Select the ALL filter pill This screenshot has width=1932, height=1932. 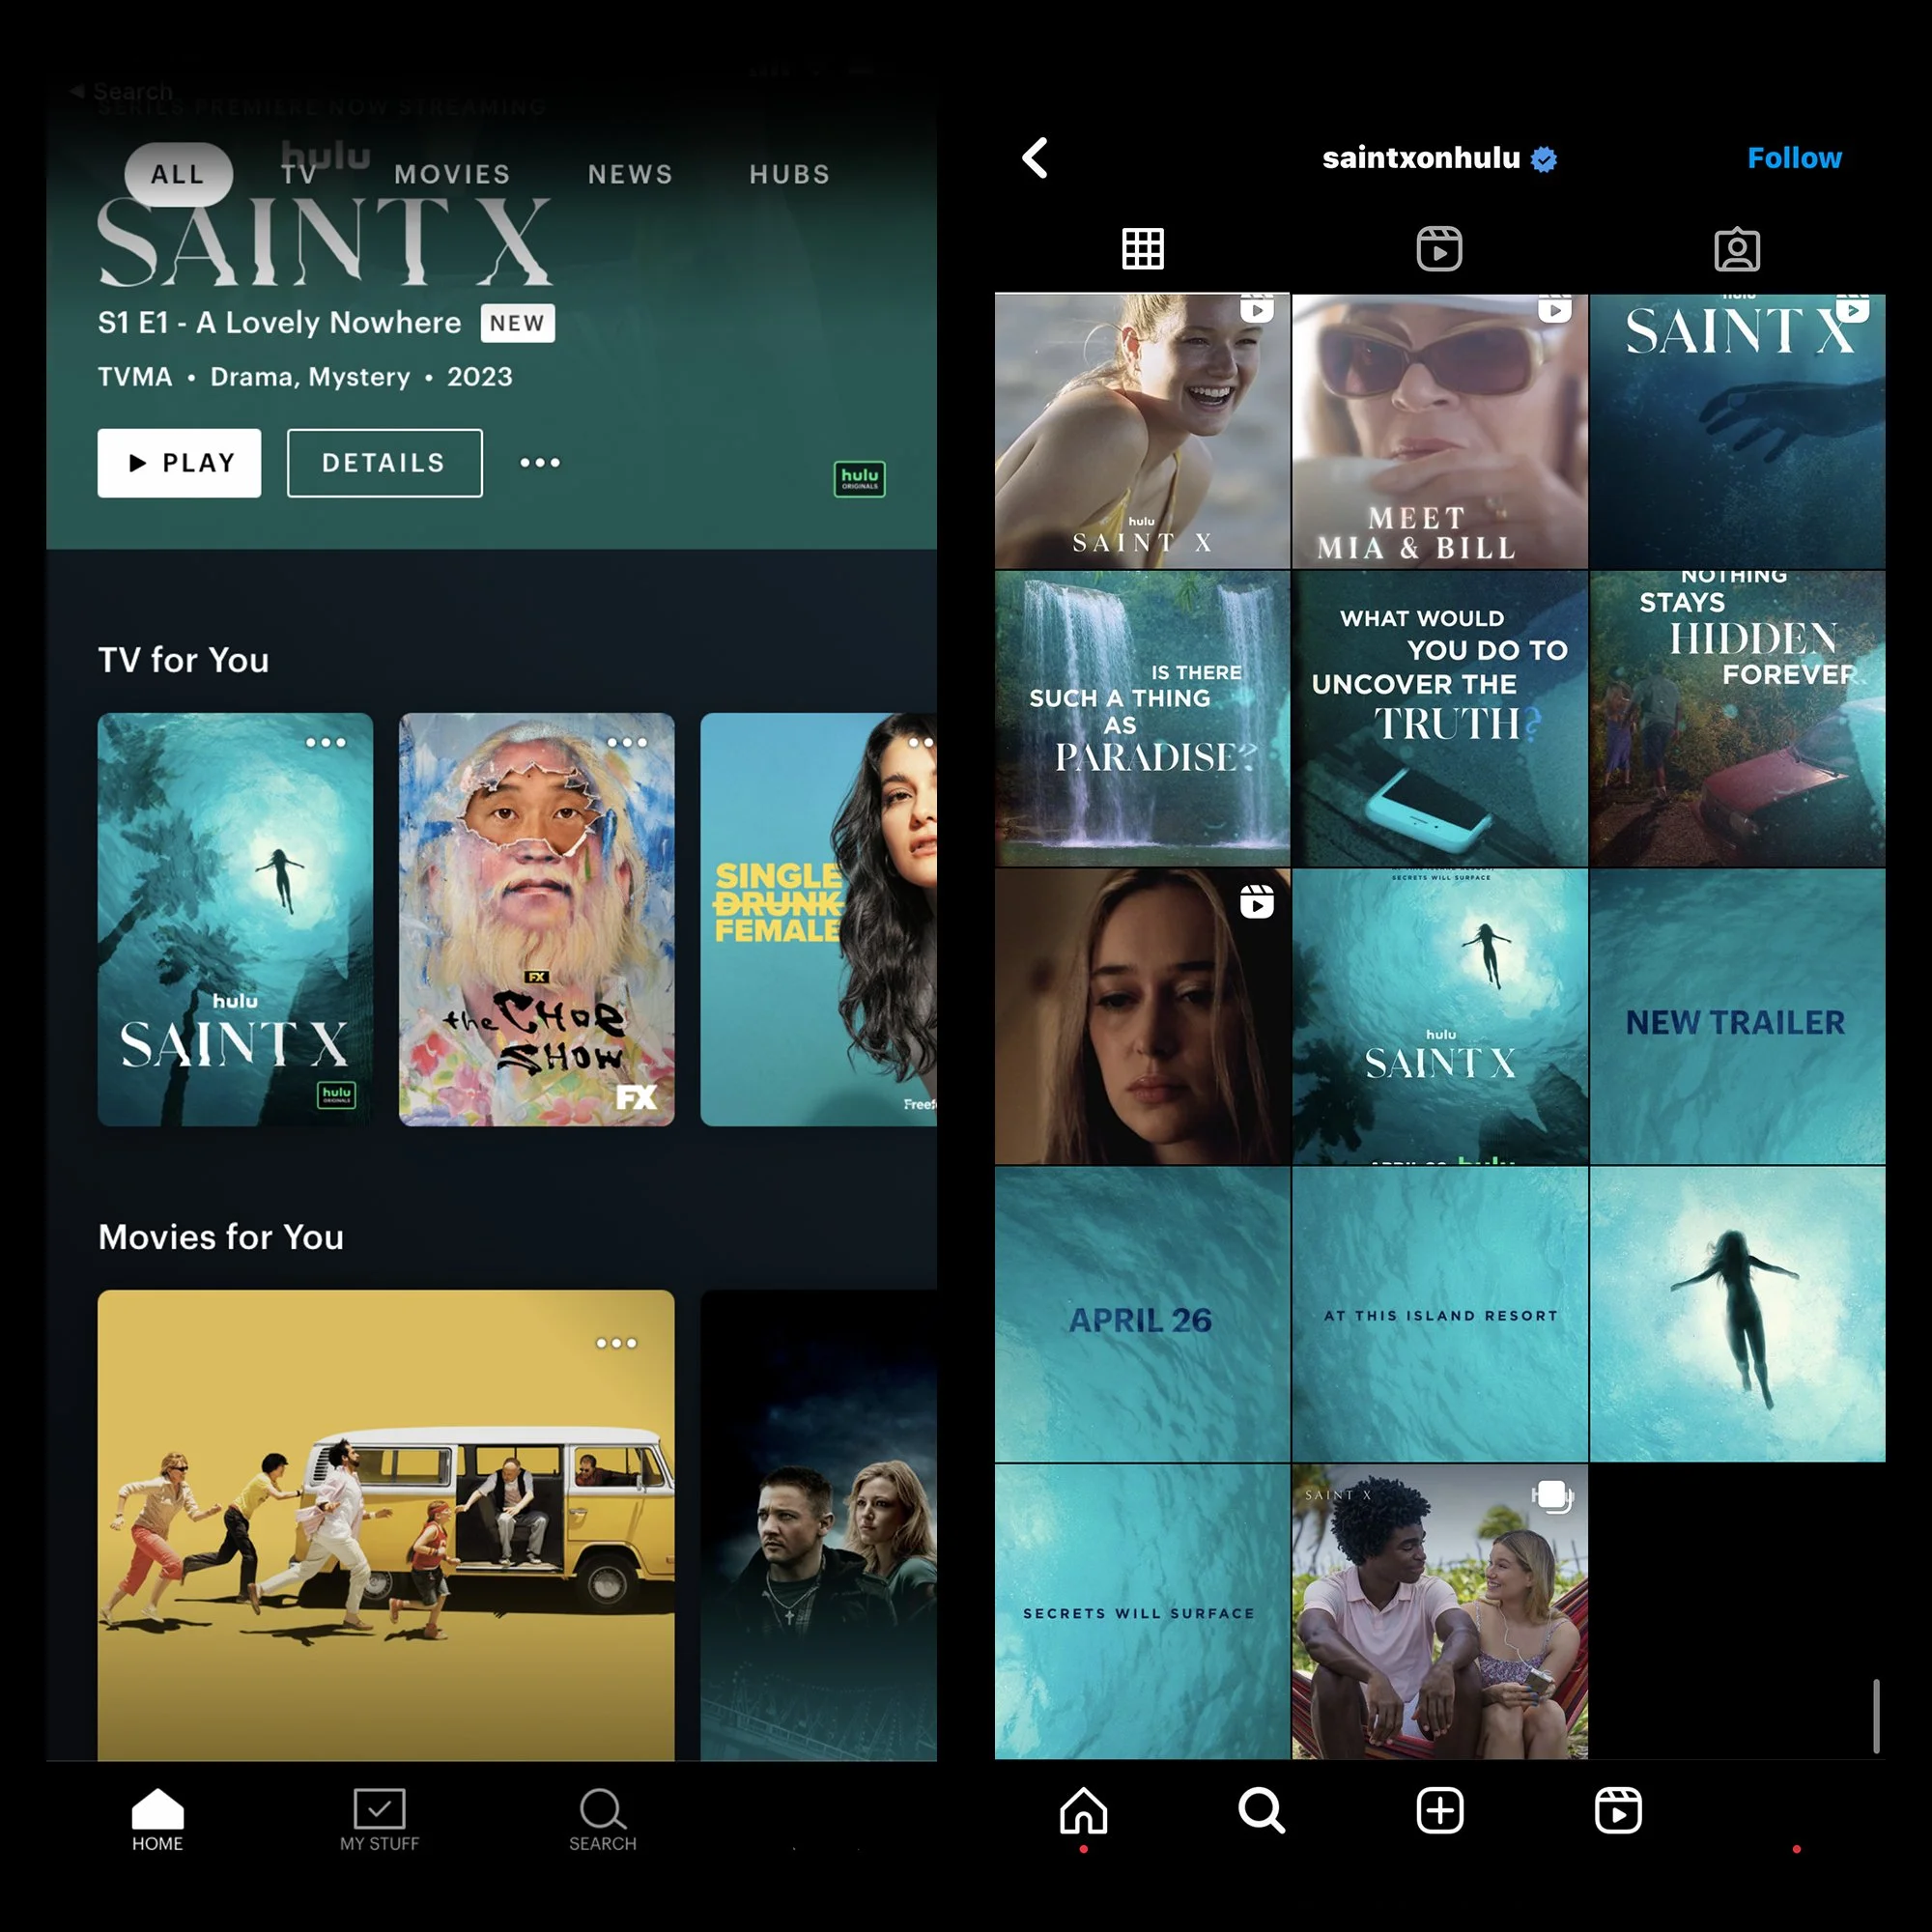pos(178,174)
